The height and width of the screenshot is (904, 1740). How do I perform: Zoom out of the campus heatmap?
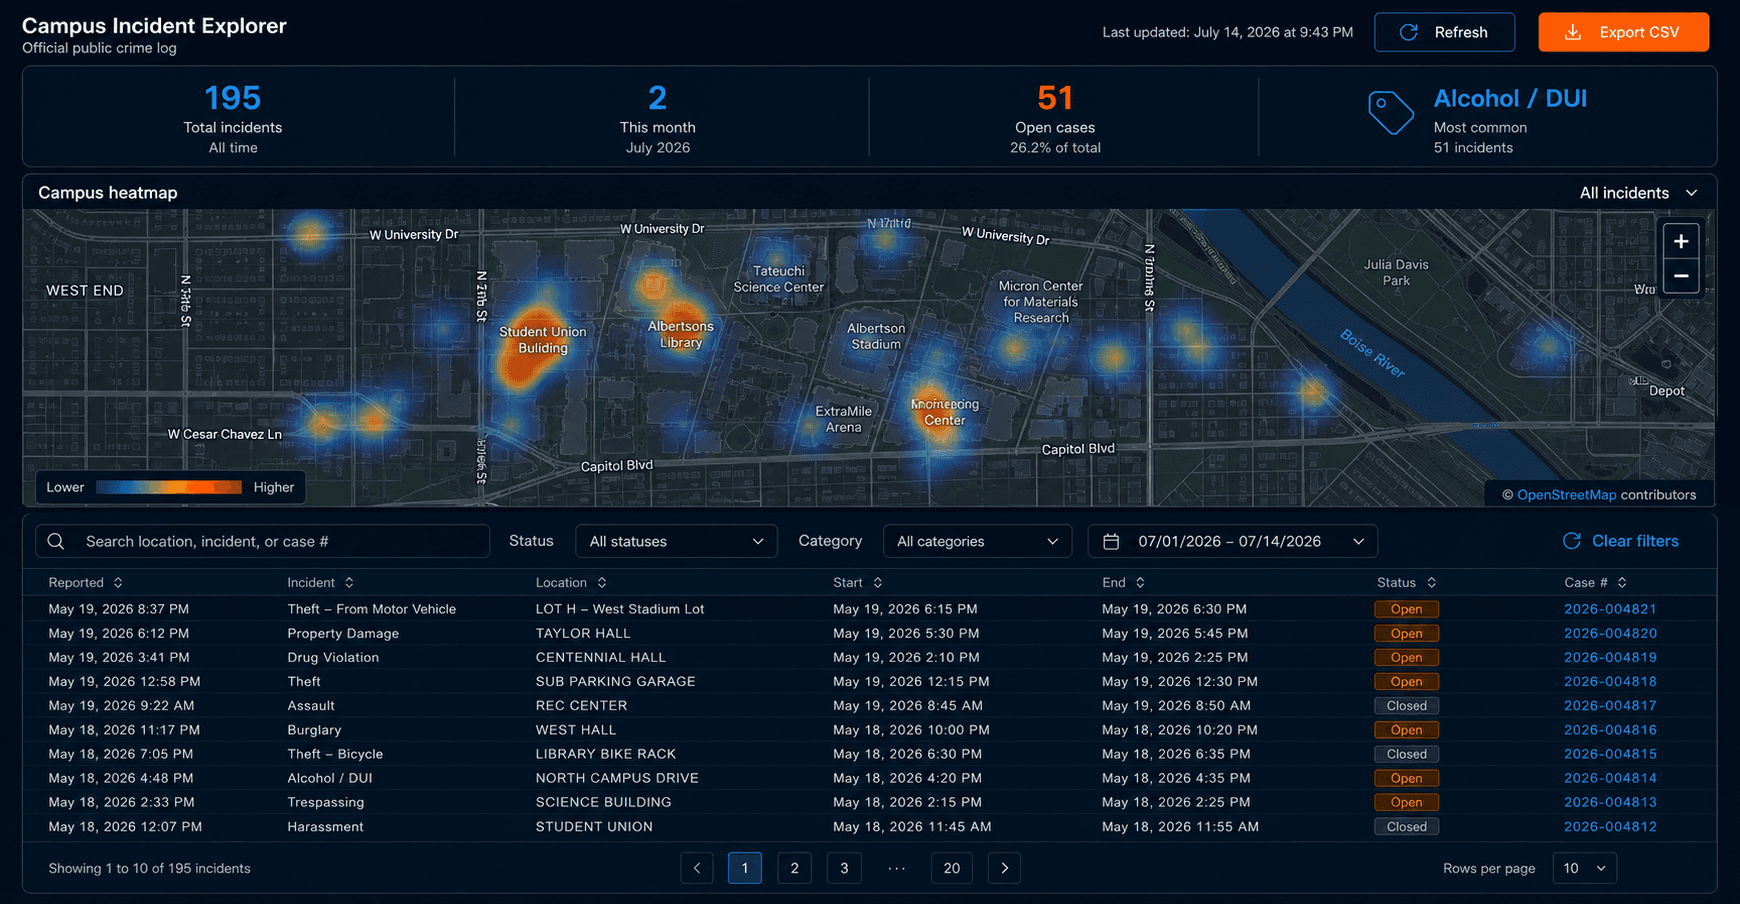point(1681,276)
